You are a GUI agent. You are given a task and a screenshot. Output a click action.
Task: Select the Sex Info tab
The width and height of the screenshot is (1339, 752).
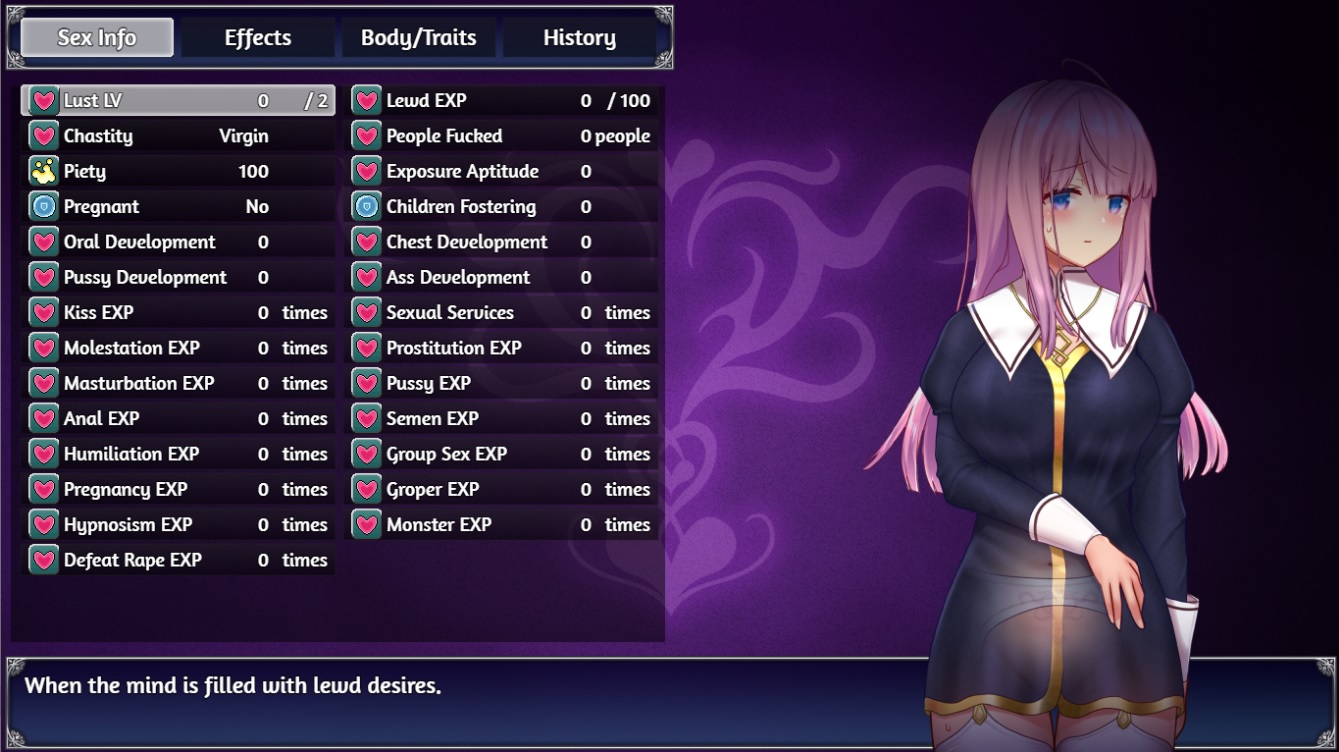pyautogui.click(x=97, y=38)
